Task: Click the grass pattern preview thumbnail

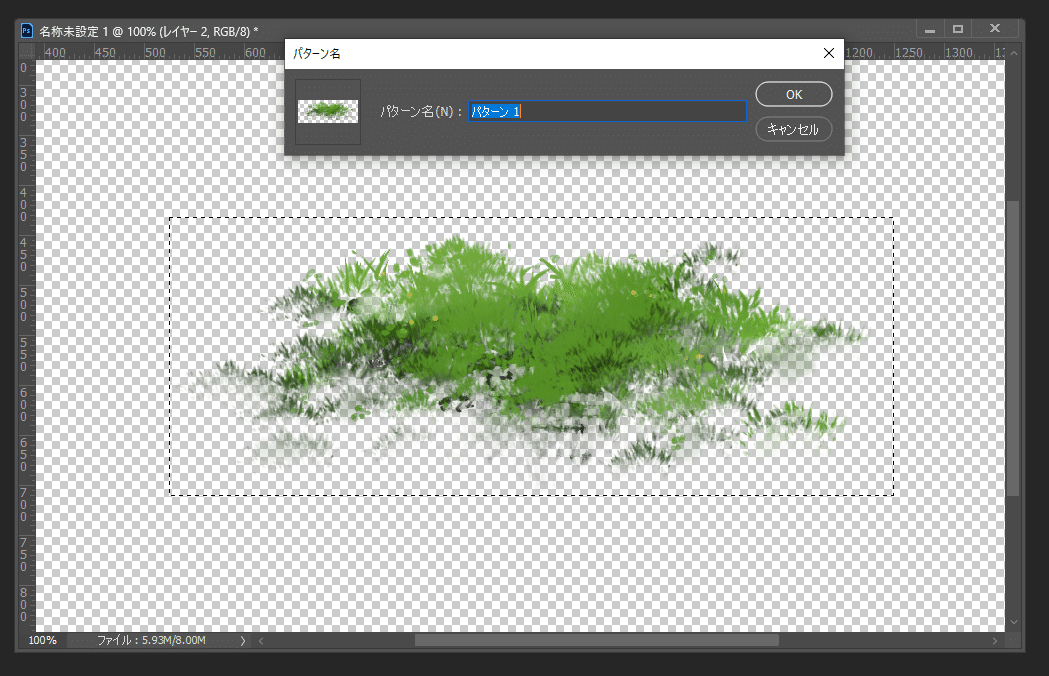Action: [x=328, y=112]
